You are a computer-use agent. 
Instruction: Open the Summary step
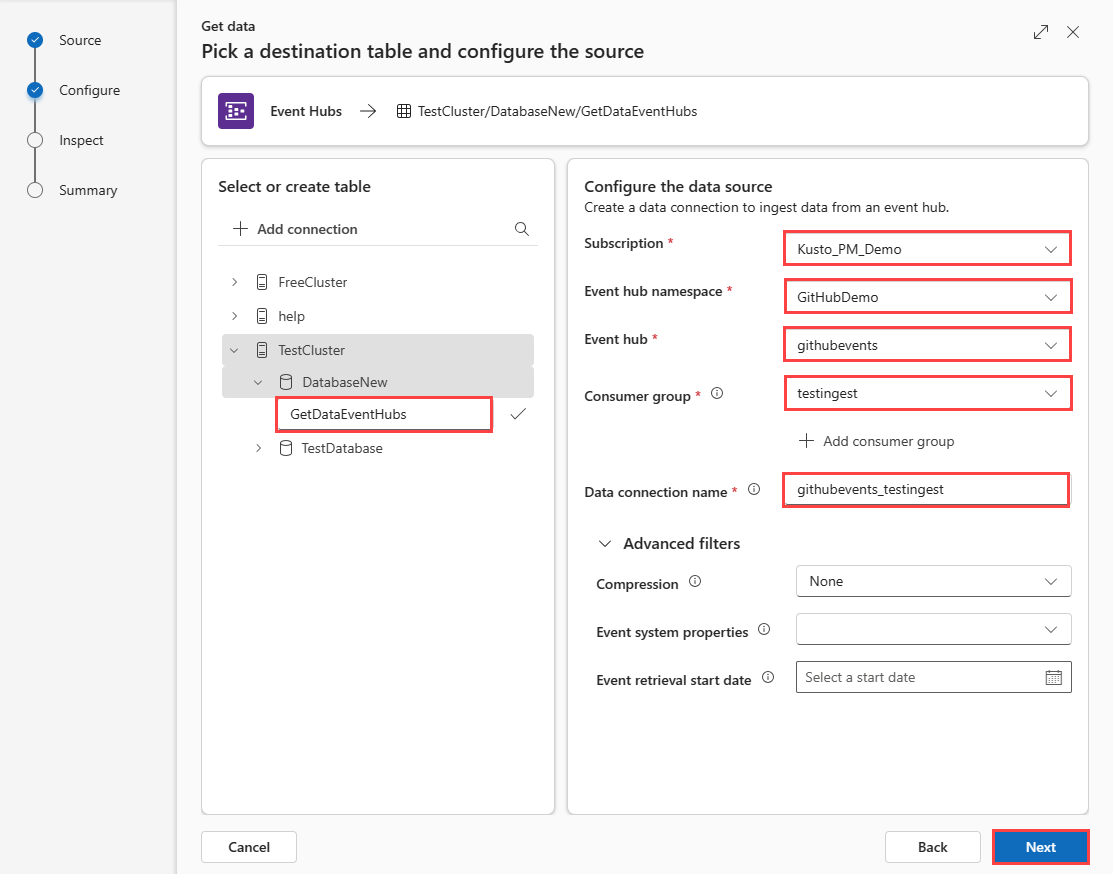click(x=87, y=191)
